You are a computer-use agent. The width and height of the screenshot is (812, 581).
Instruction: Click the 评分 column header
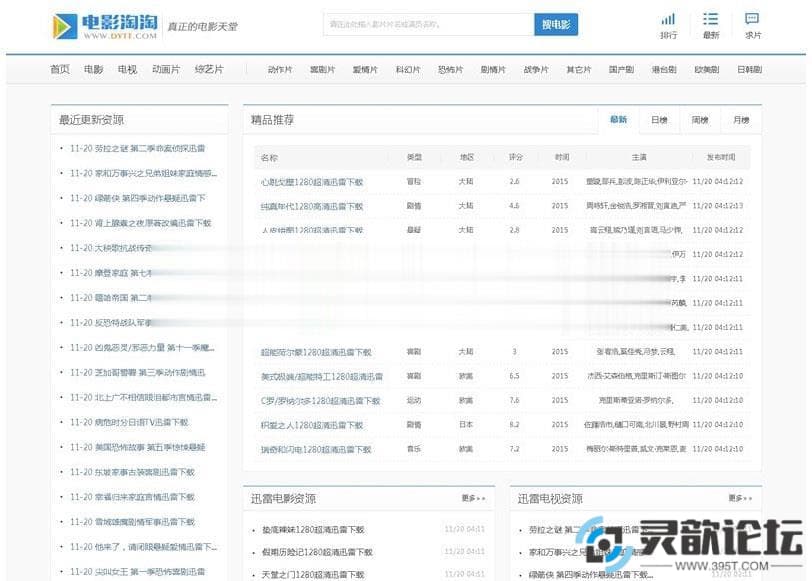(515, 157)
